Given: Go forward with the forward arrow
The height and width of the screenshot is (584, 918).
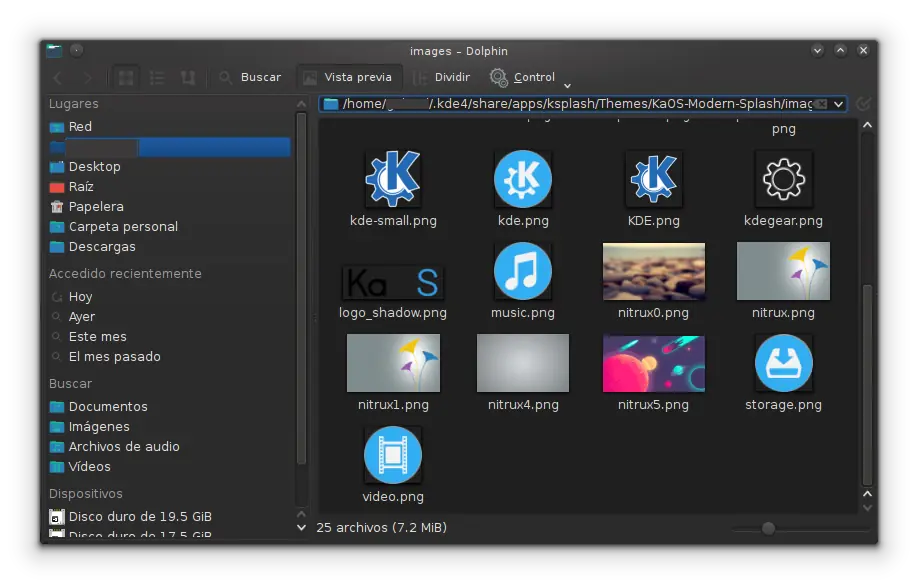Looking at the screenshot, I should pyautogui.click(x=88, y=77).
